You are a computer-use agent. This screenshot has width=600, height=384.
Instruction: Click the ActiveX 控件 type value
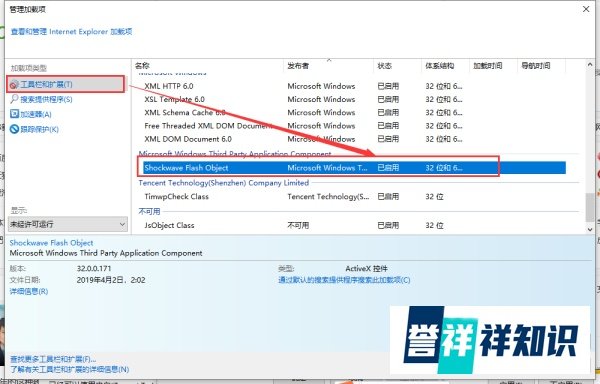pyautogui.click(x=366, y=268)
